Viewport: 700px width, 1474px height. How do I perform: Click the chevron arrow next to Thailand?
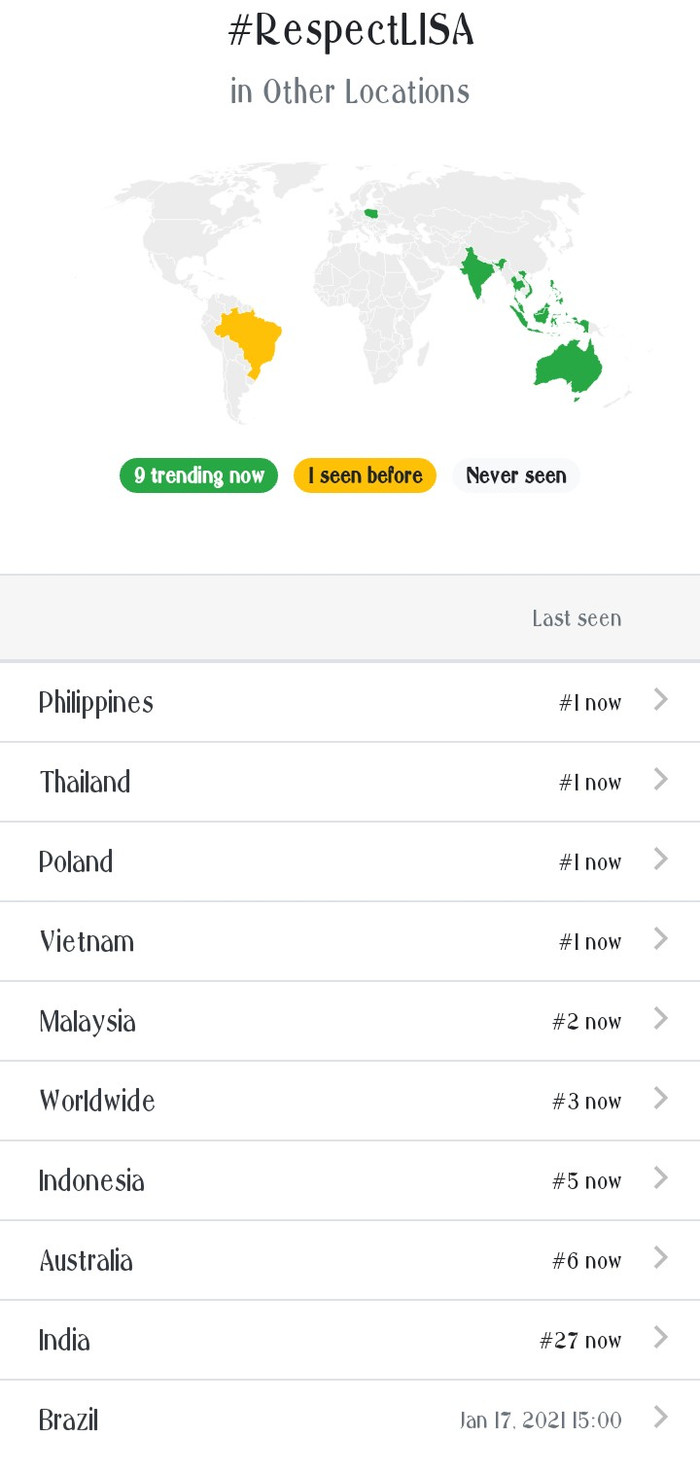660,780
